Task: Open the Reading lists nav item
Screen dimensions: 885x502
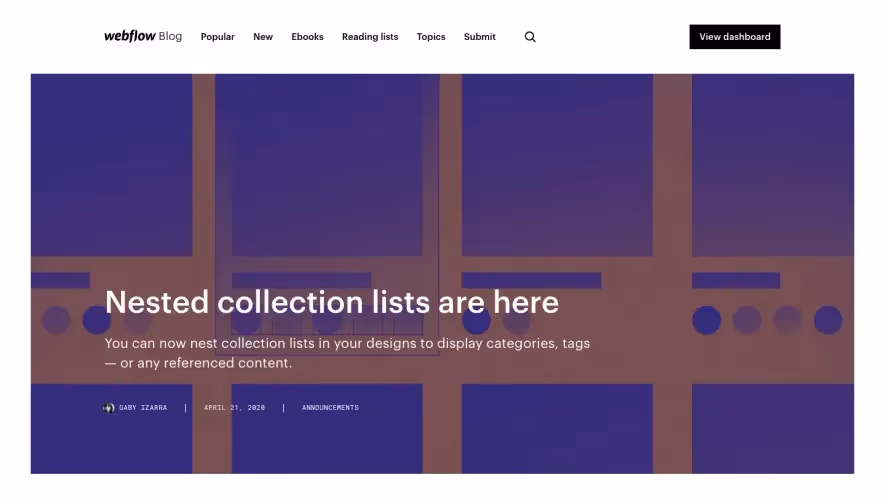Action: (370, 37)
